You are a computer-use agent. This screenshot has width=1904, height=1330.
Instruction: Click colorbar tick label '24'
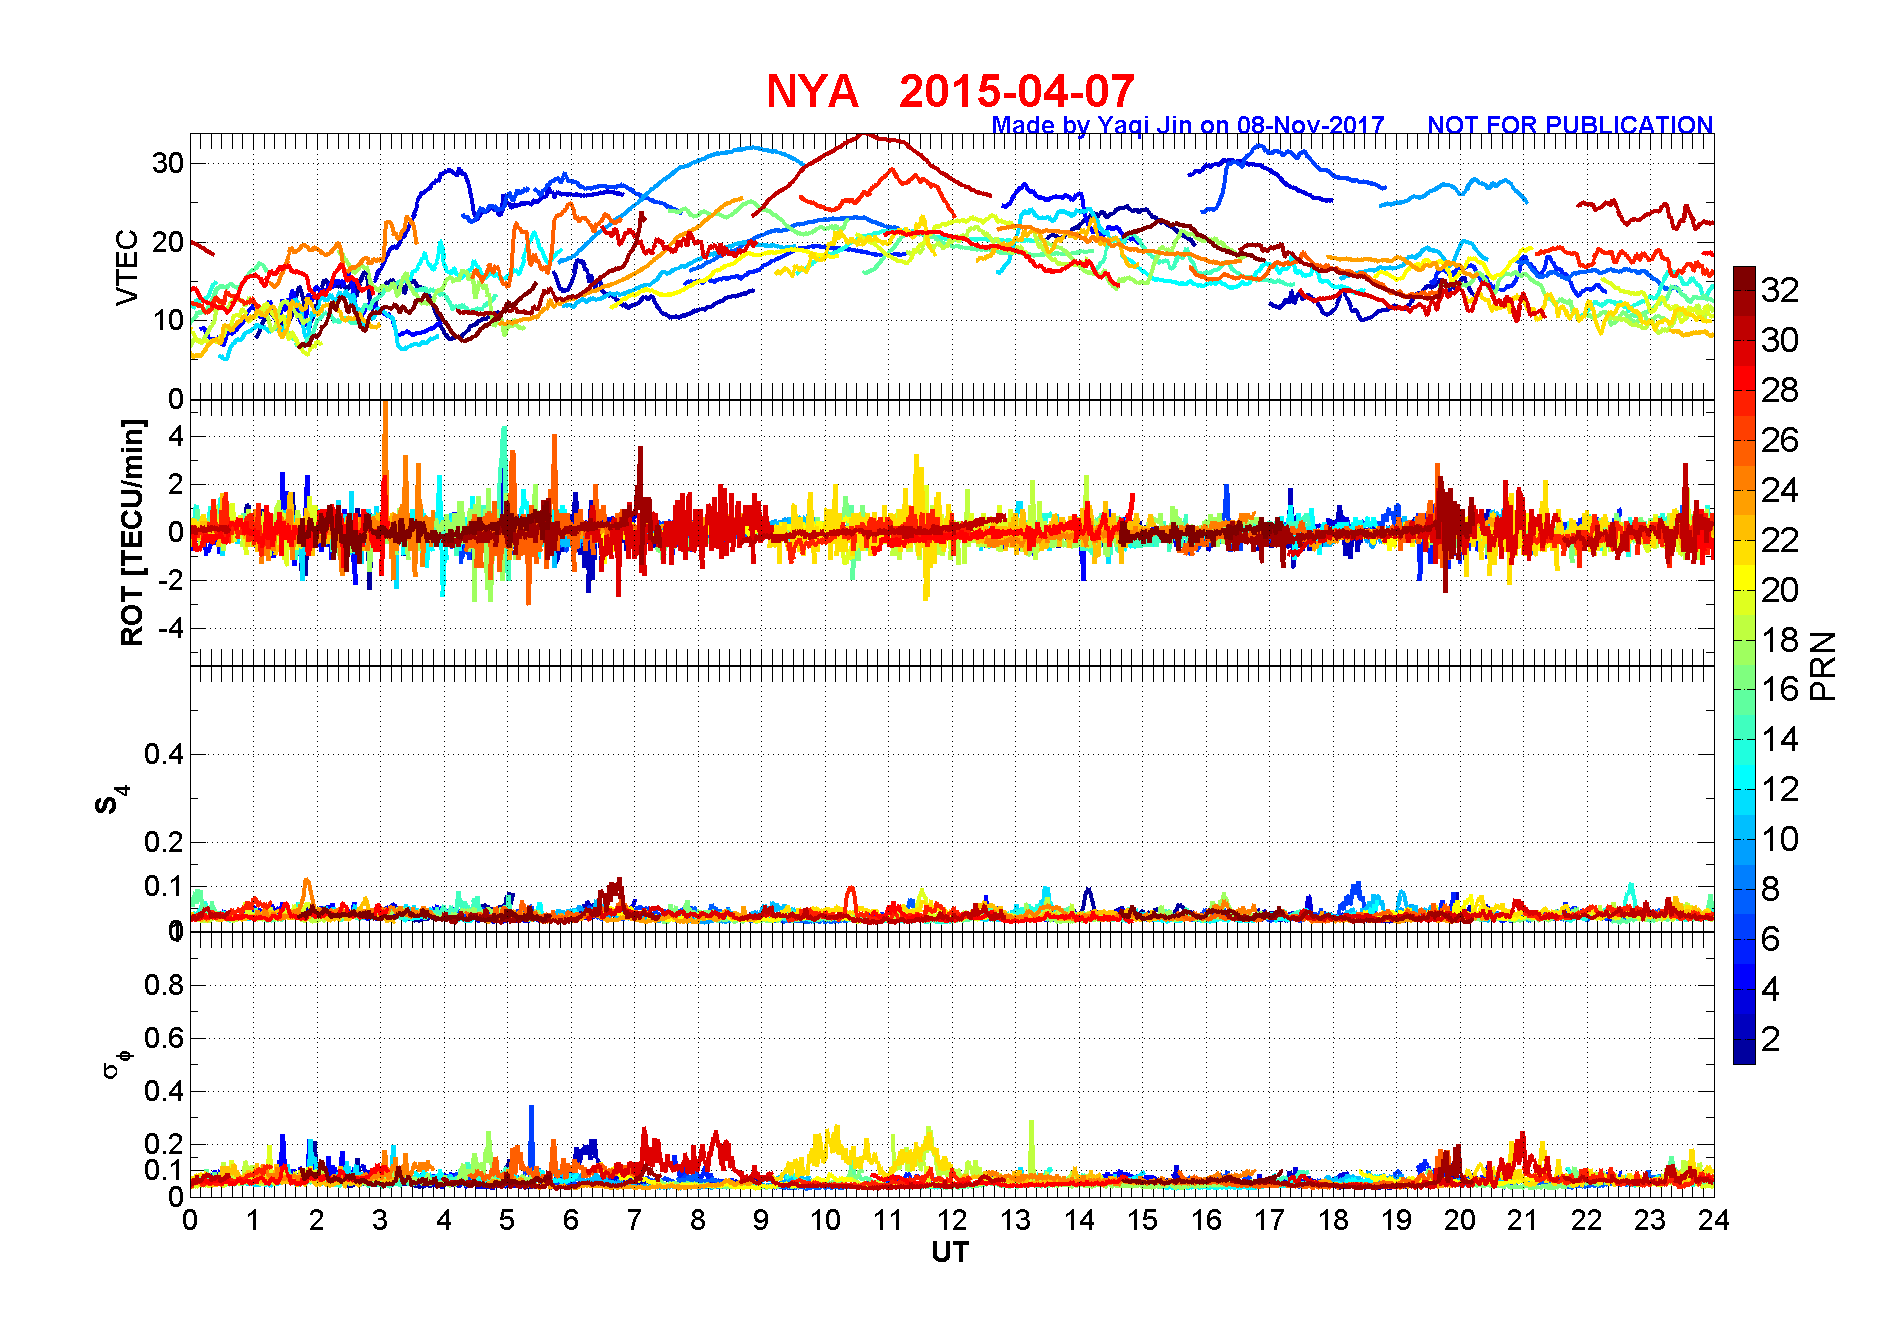[x=1780, y=490]
